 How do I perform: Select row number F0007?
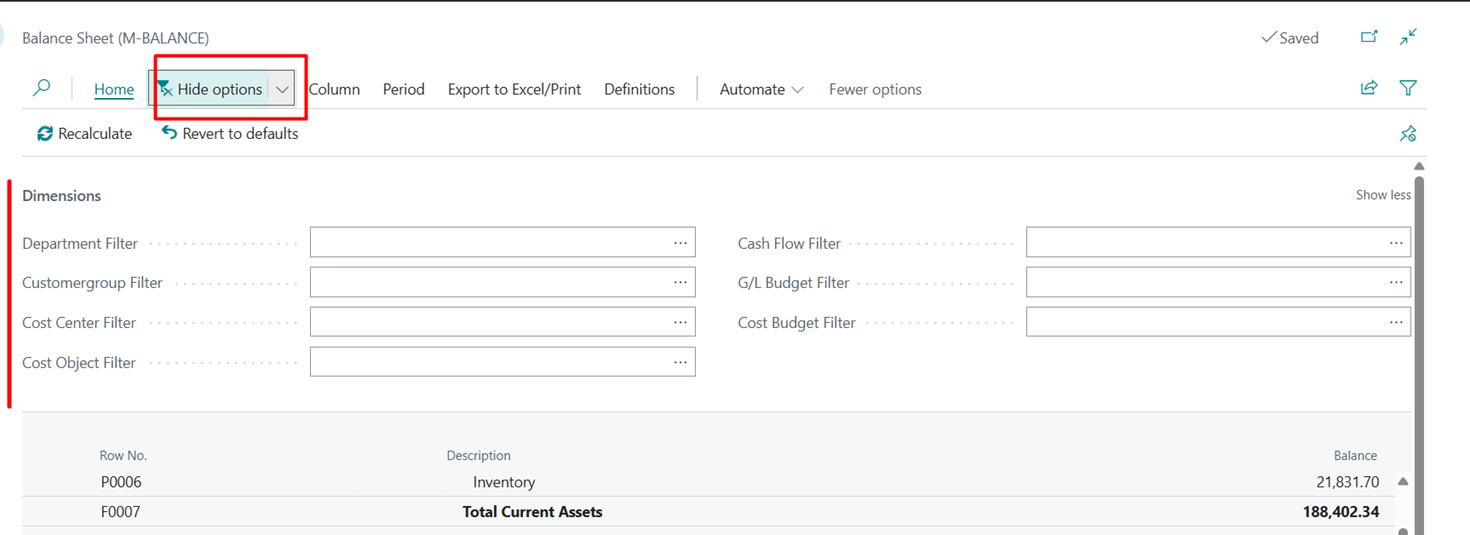[x=121, y=512]
